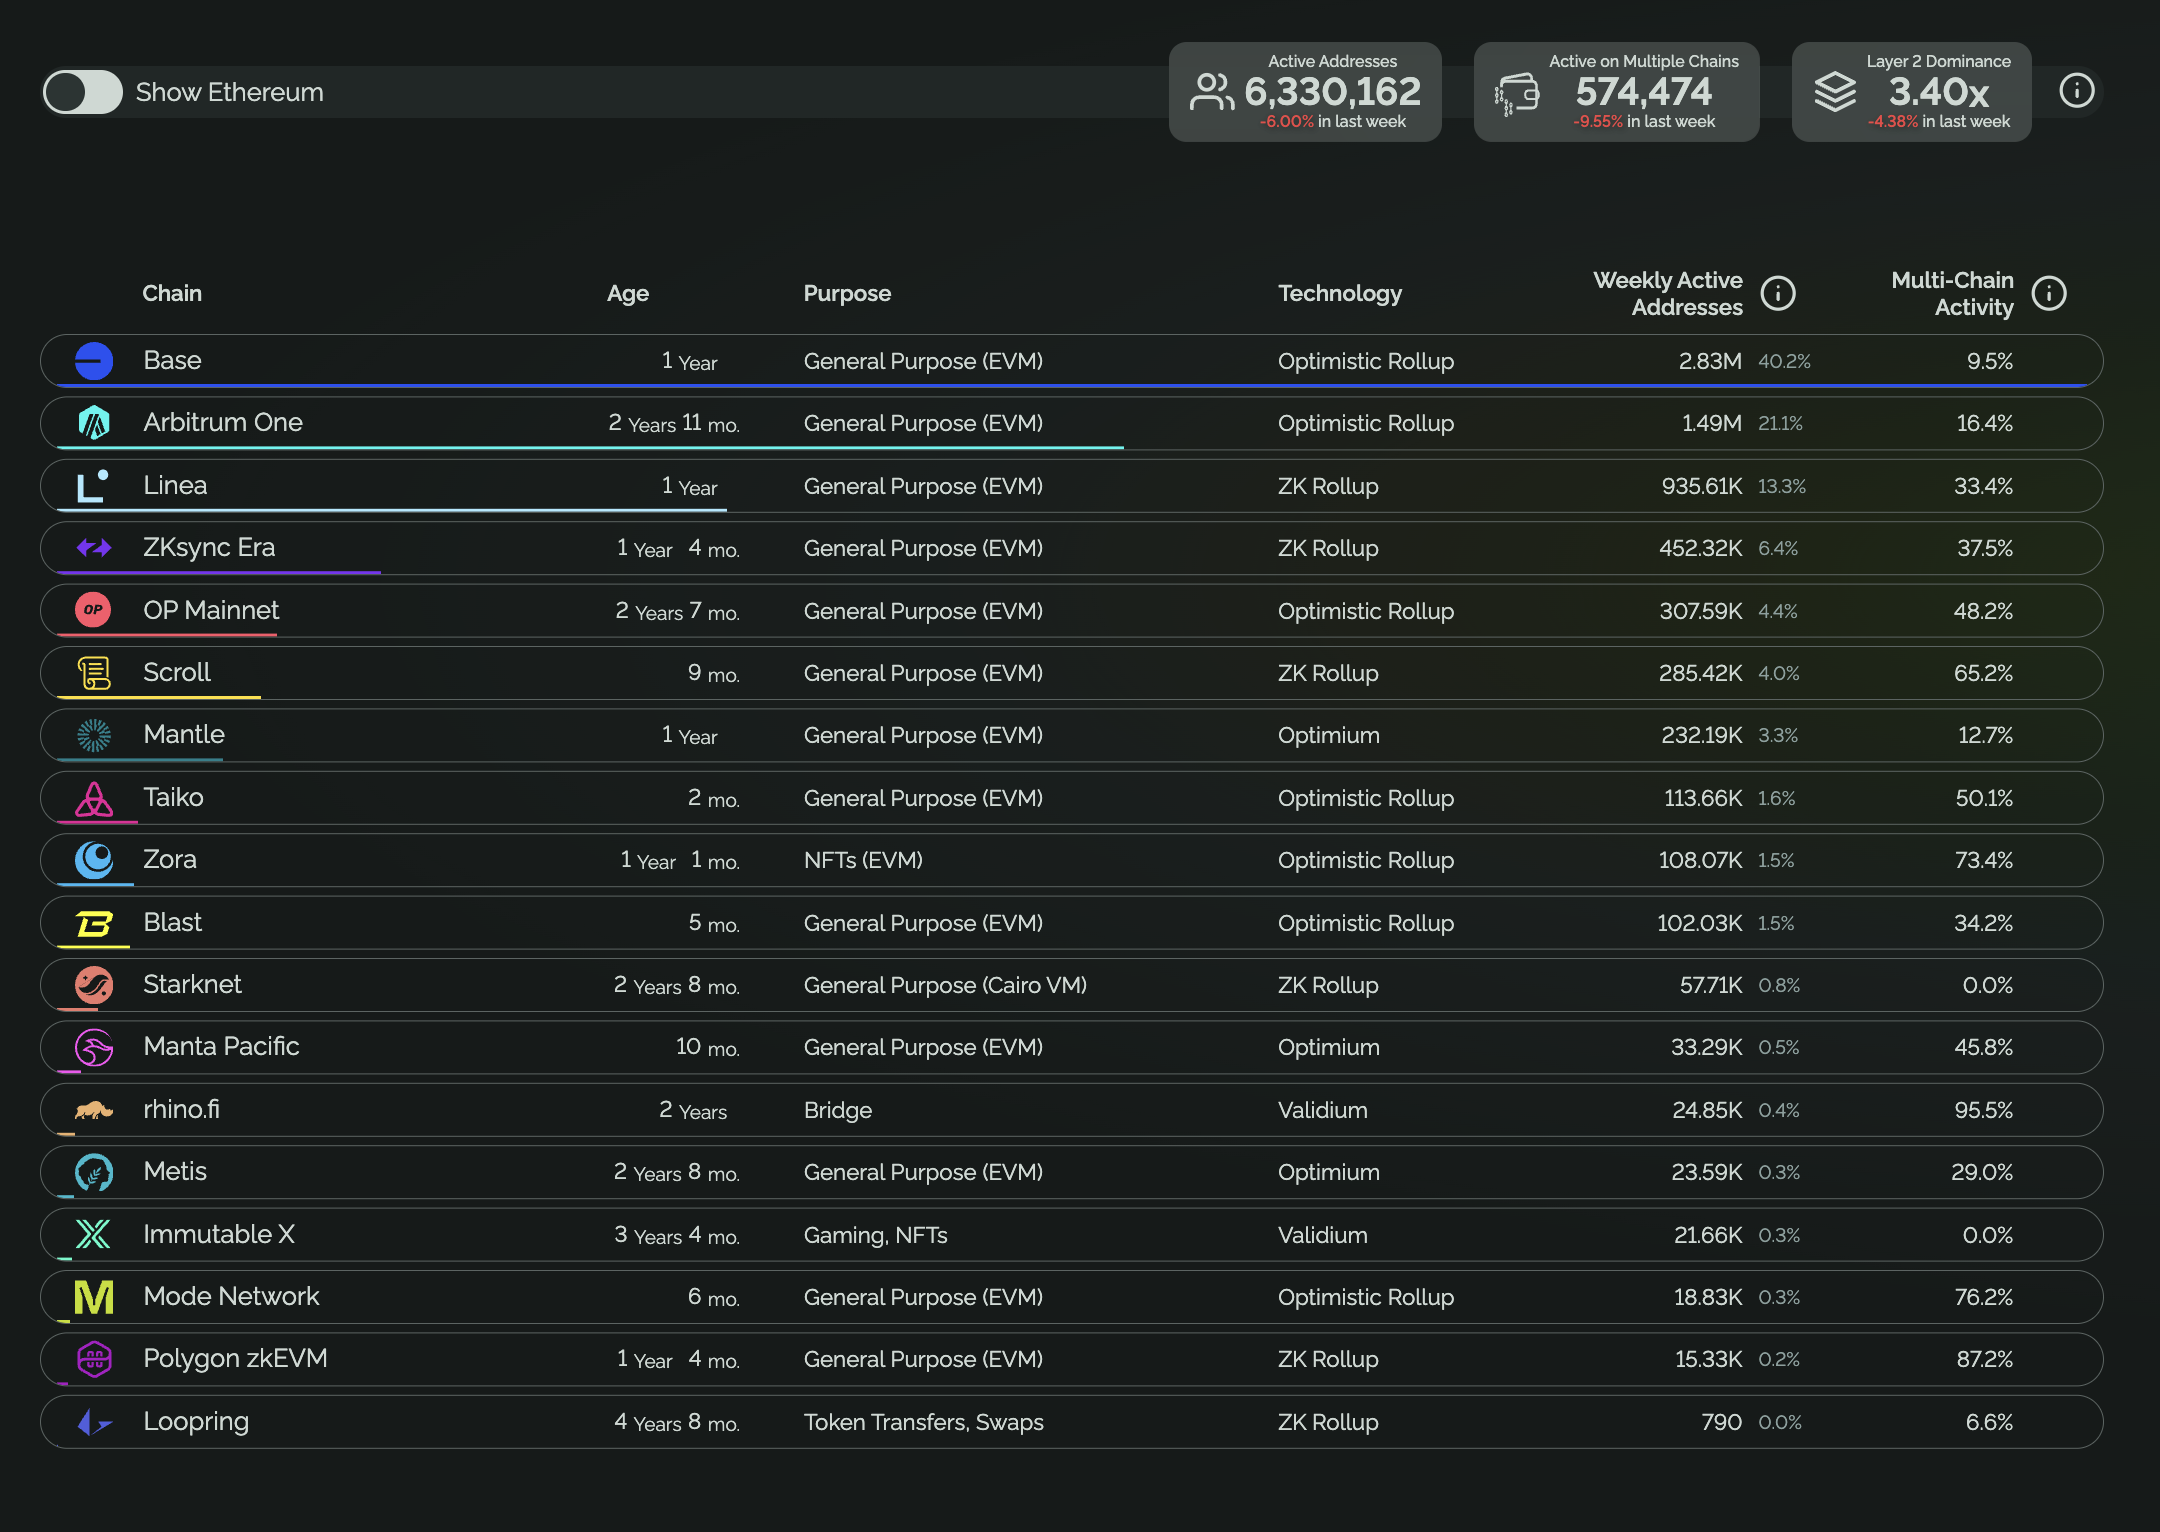
Task: Click Zora's NFTs (EVM) purpose
Action: [x=863, y=860]
